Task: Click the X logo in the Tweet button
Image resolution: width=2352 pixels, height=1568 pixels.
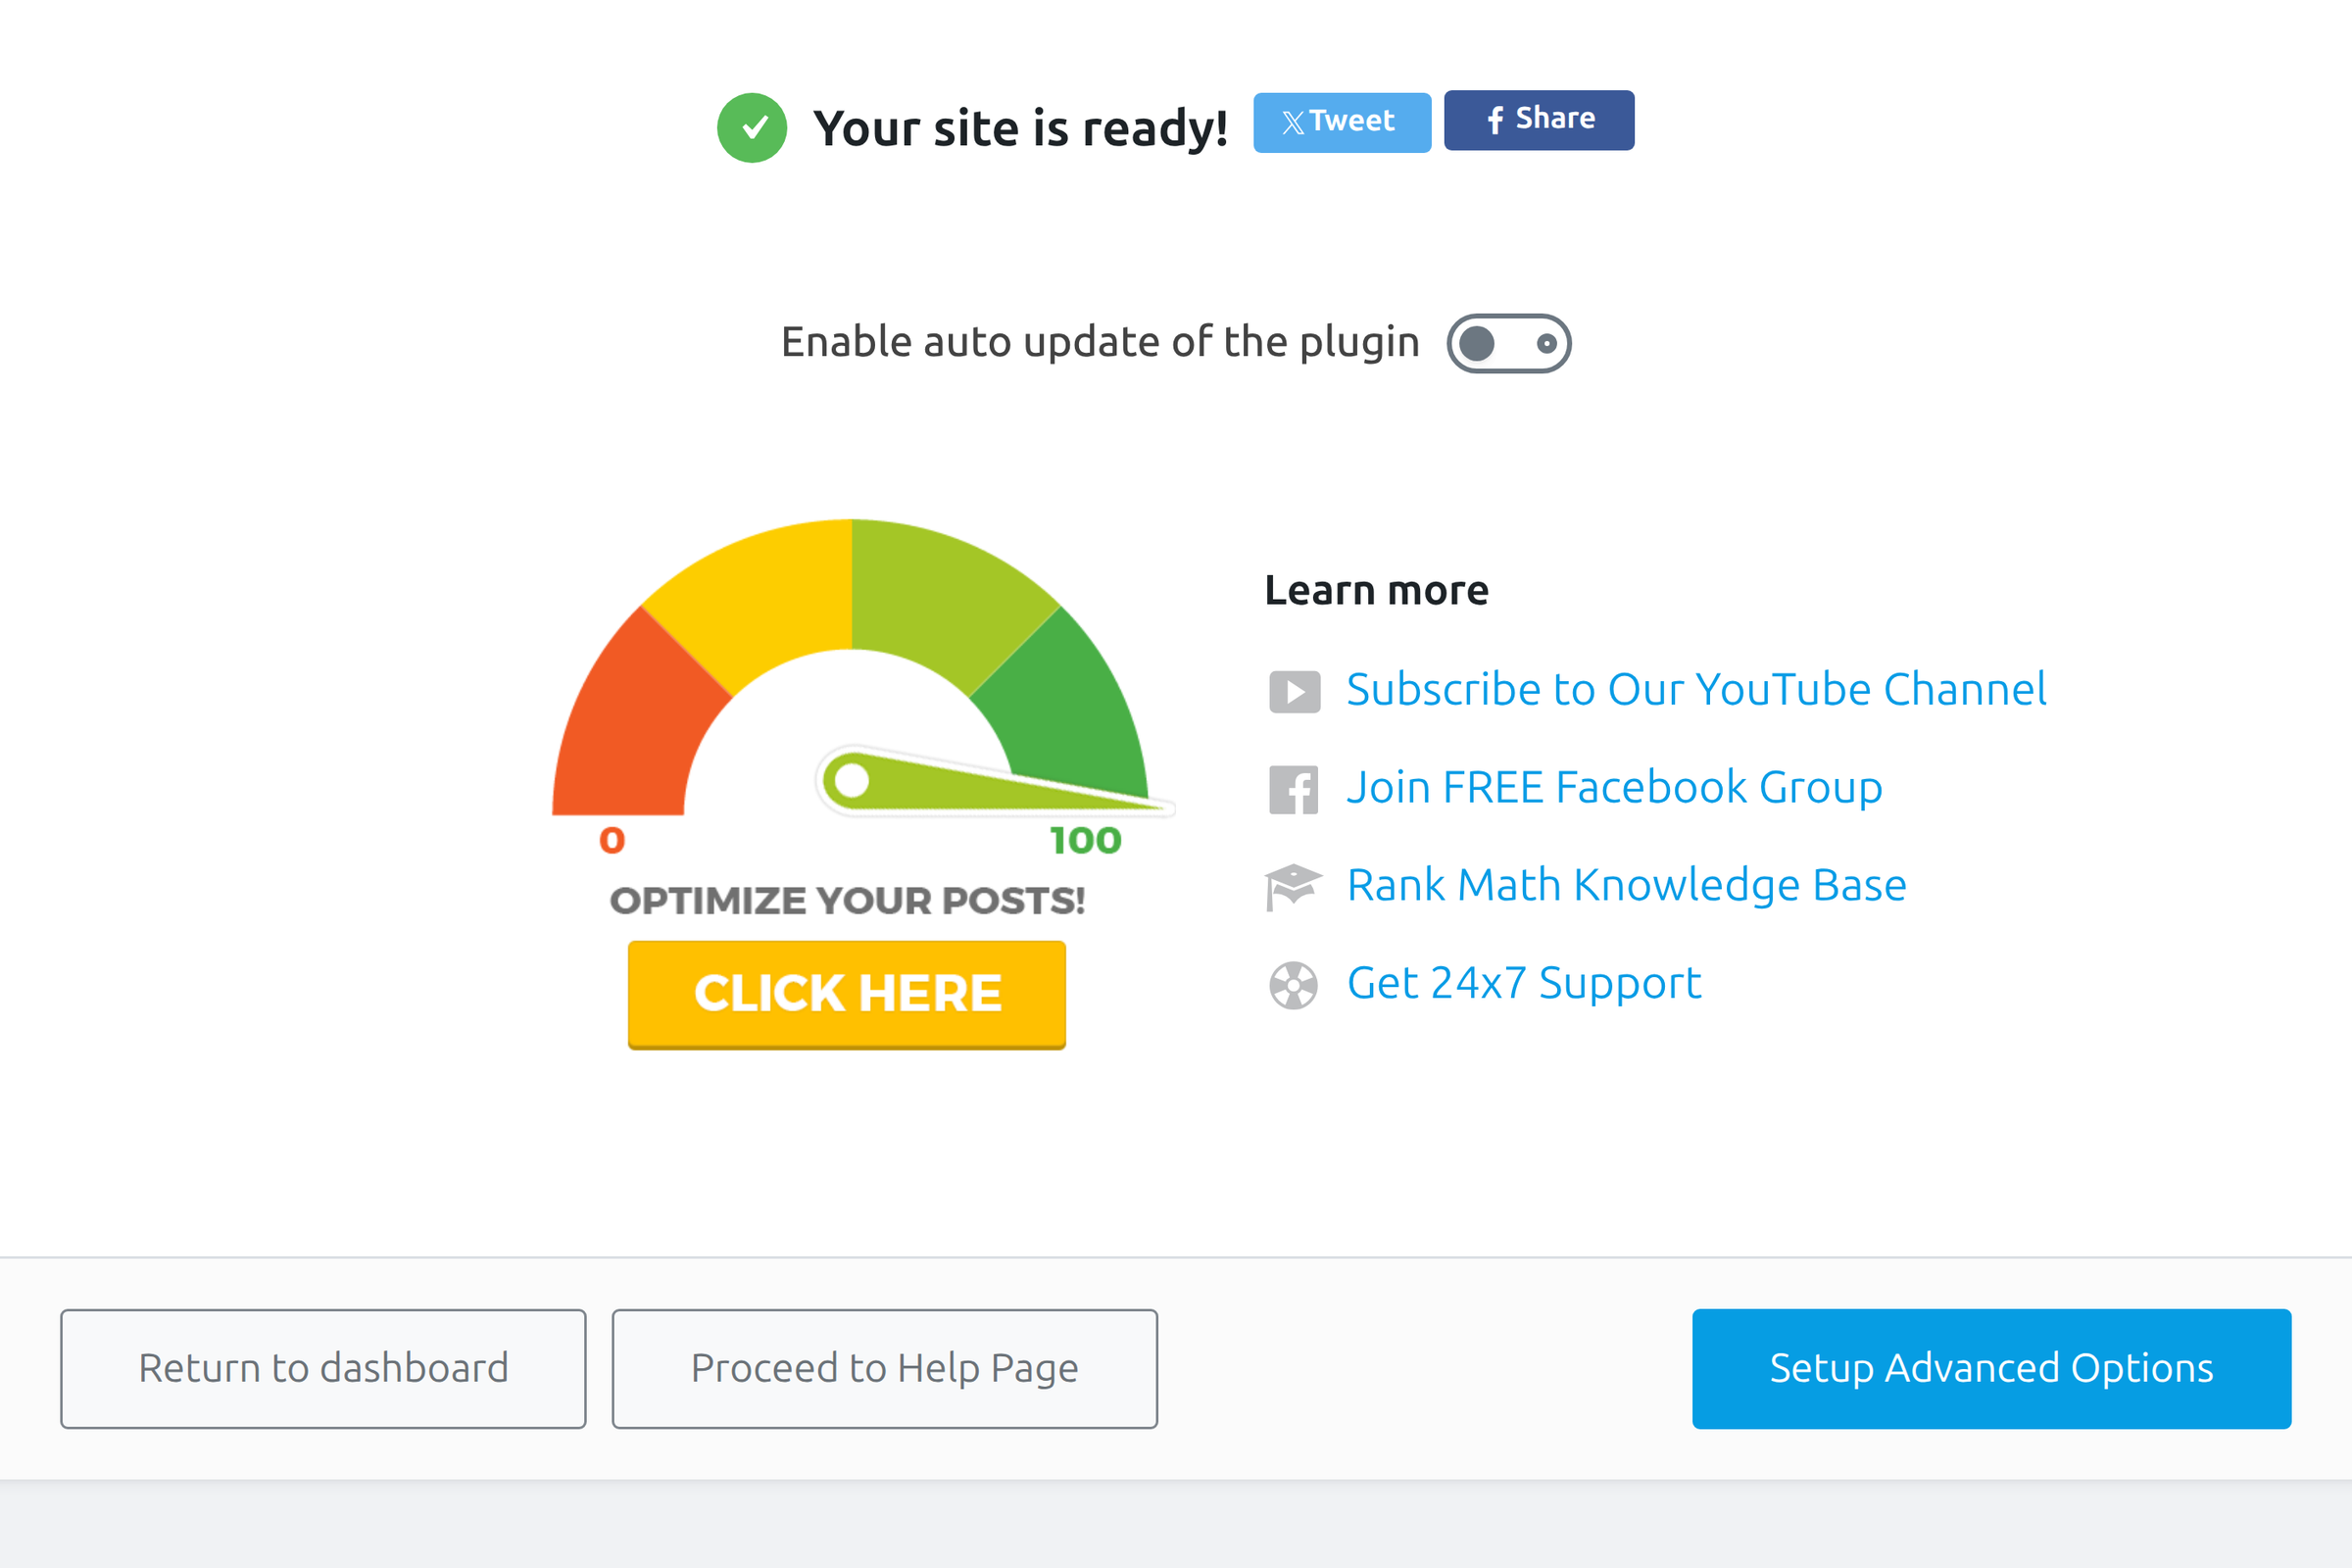Action: click(x=1293, y=122)
